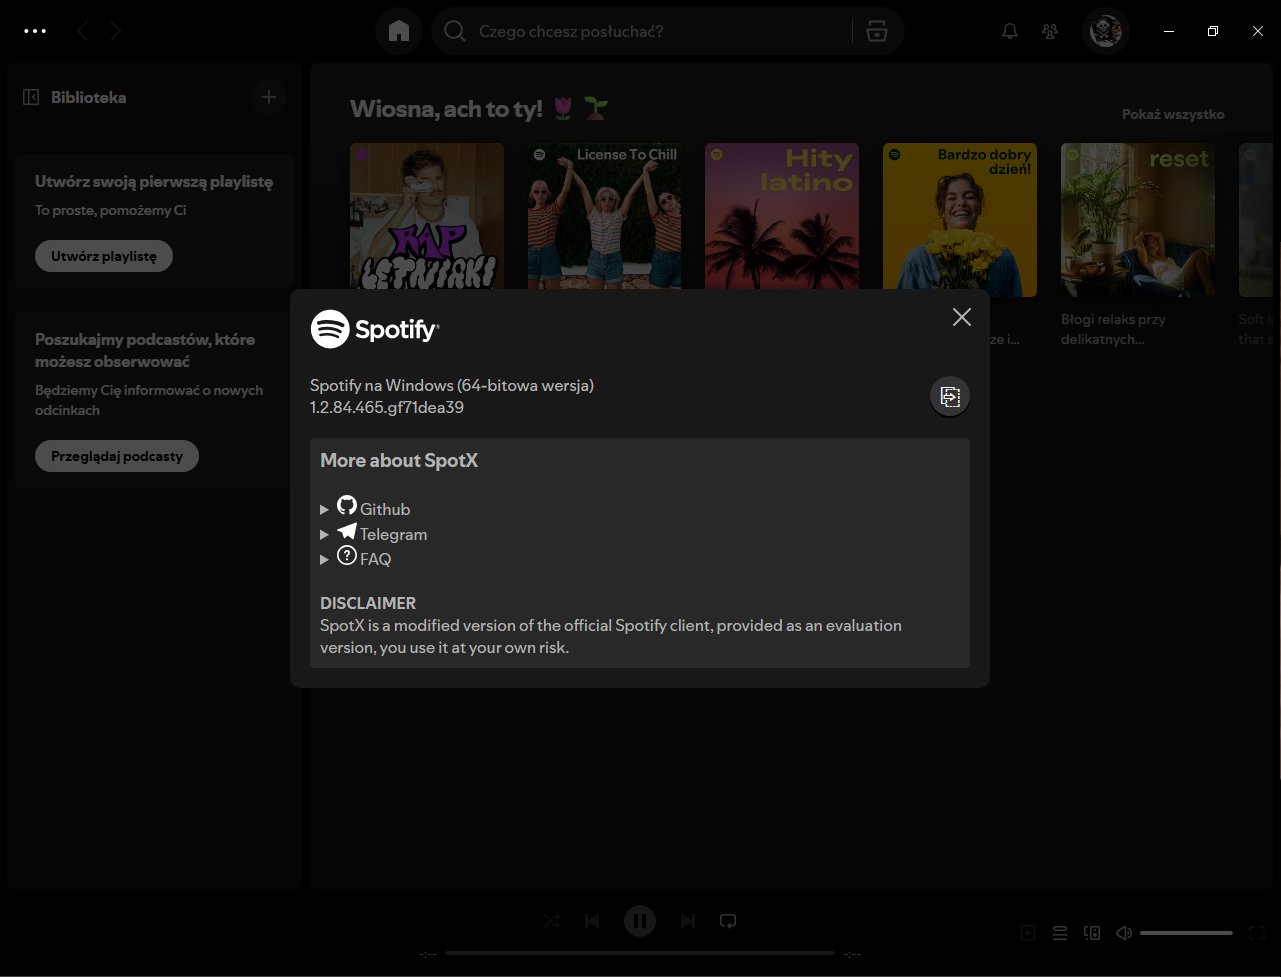Open the playback queue
Screen dimensions: 1281x977
pos(1060,933)
